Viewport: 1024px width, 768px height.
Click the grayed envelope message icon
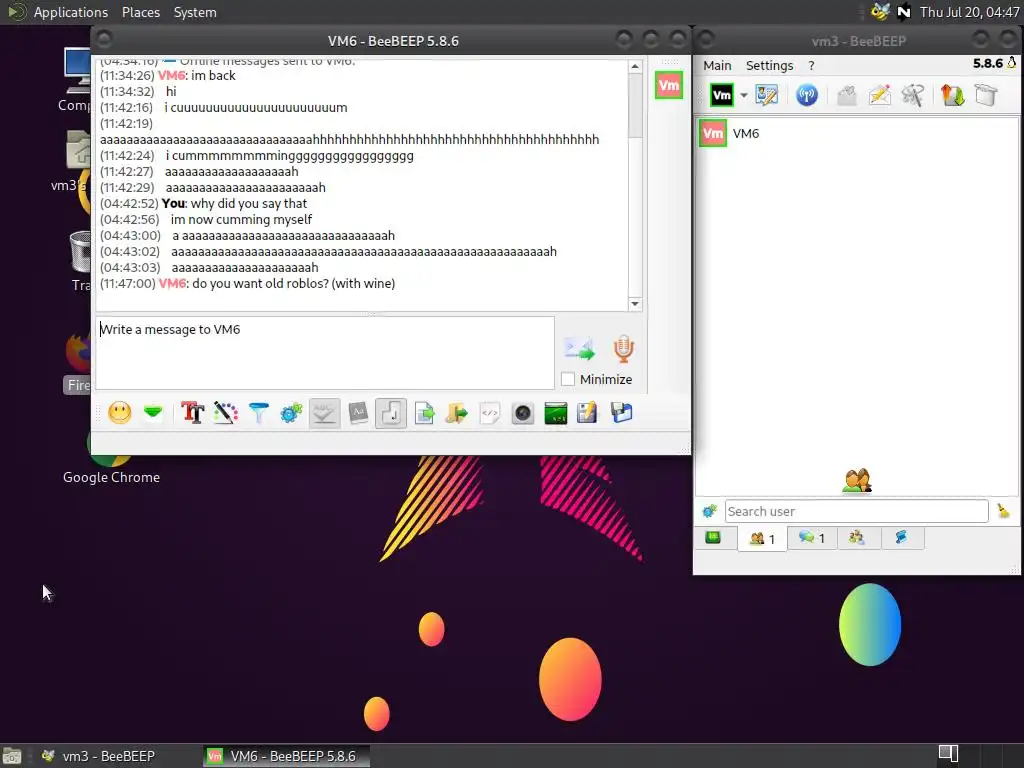pyautogui.click(x=847, y=95)
